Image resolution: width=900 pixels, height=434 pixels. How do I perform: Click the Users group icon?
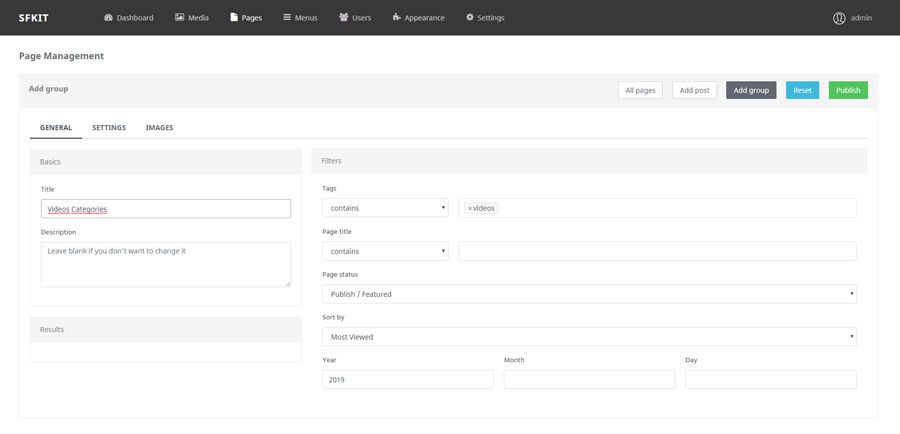pos(344,18)
